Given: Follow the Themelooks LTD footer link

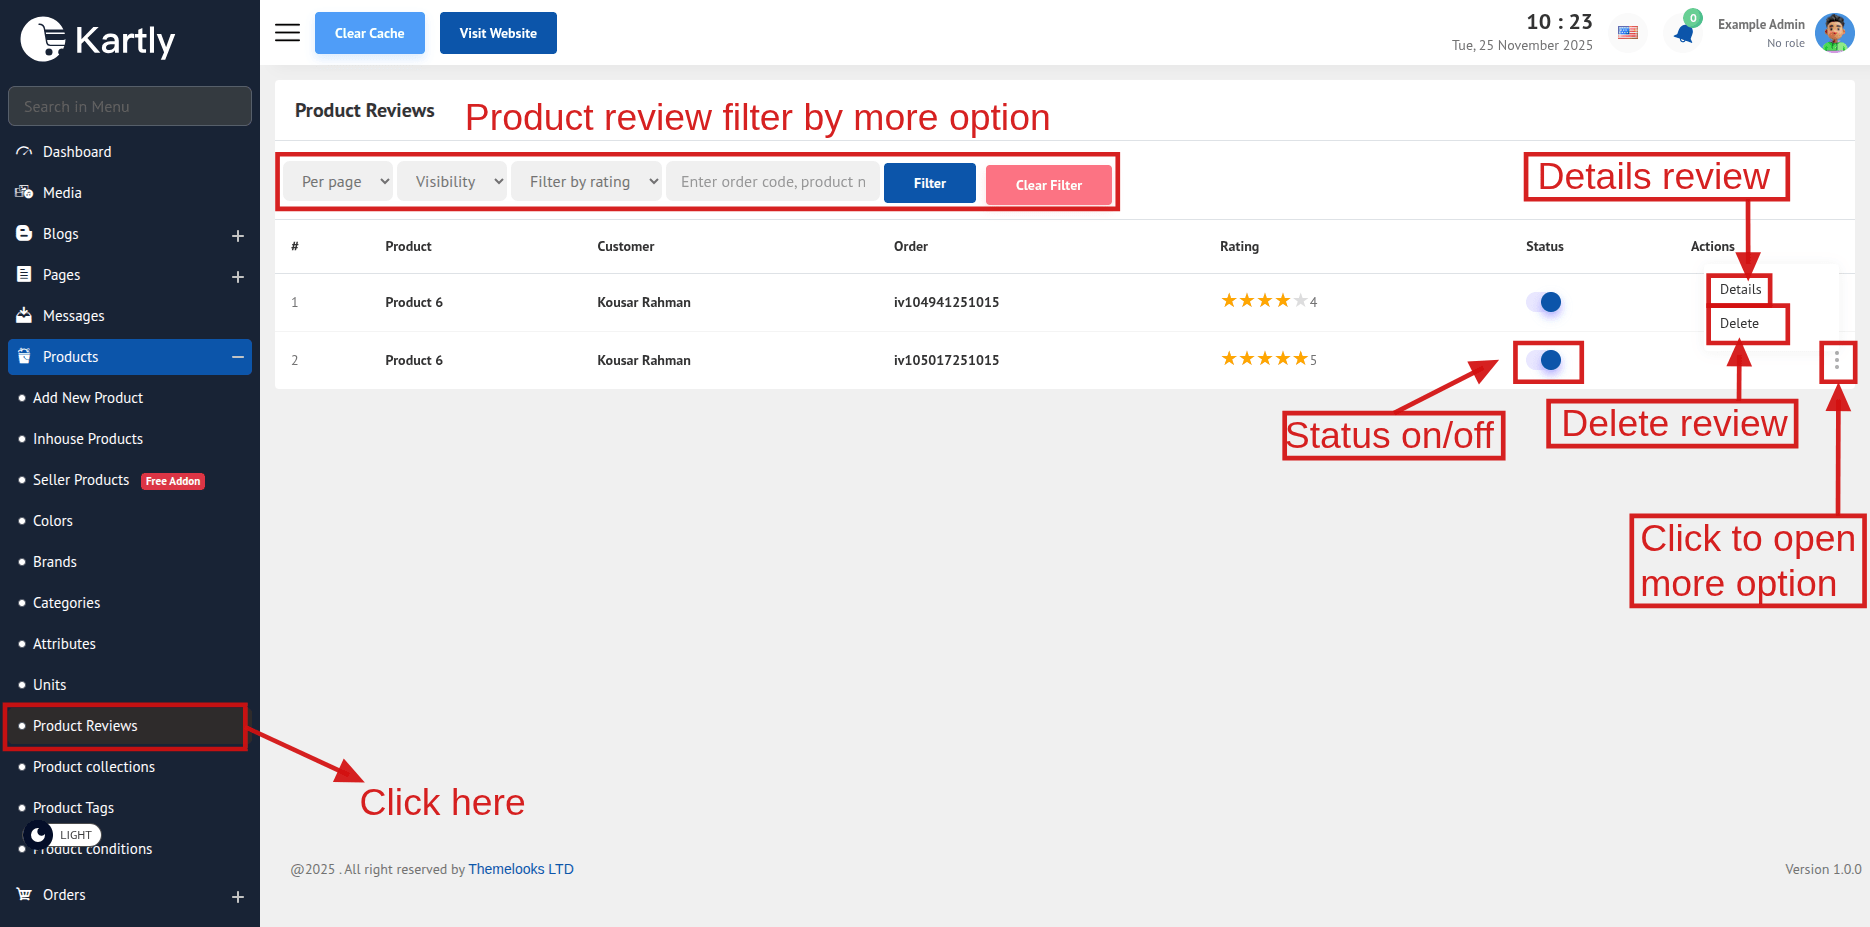Looking at the screenshot, I should pos(521,869).
